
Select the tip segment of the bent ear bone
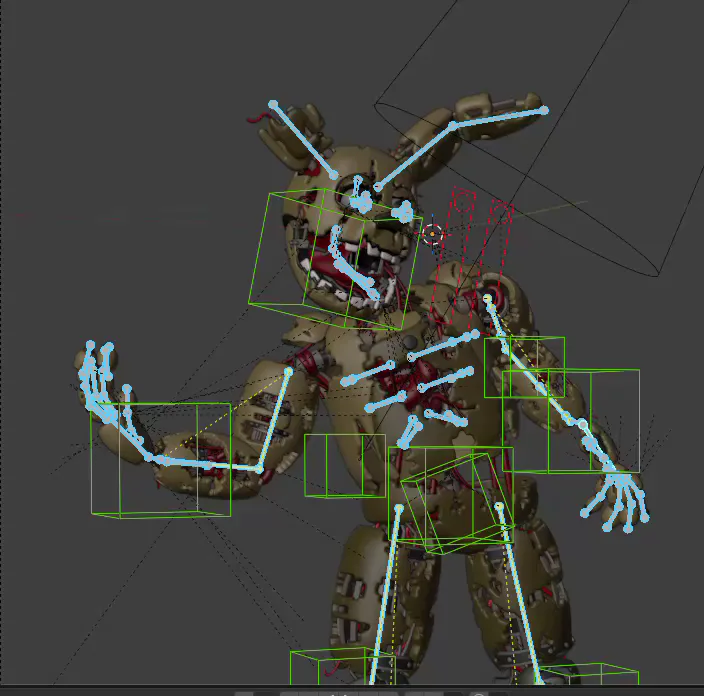[x=498, y=117]
